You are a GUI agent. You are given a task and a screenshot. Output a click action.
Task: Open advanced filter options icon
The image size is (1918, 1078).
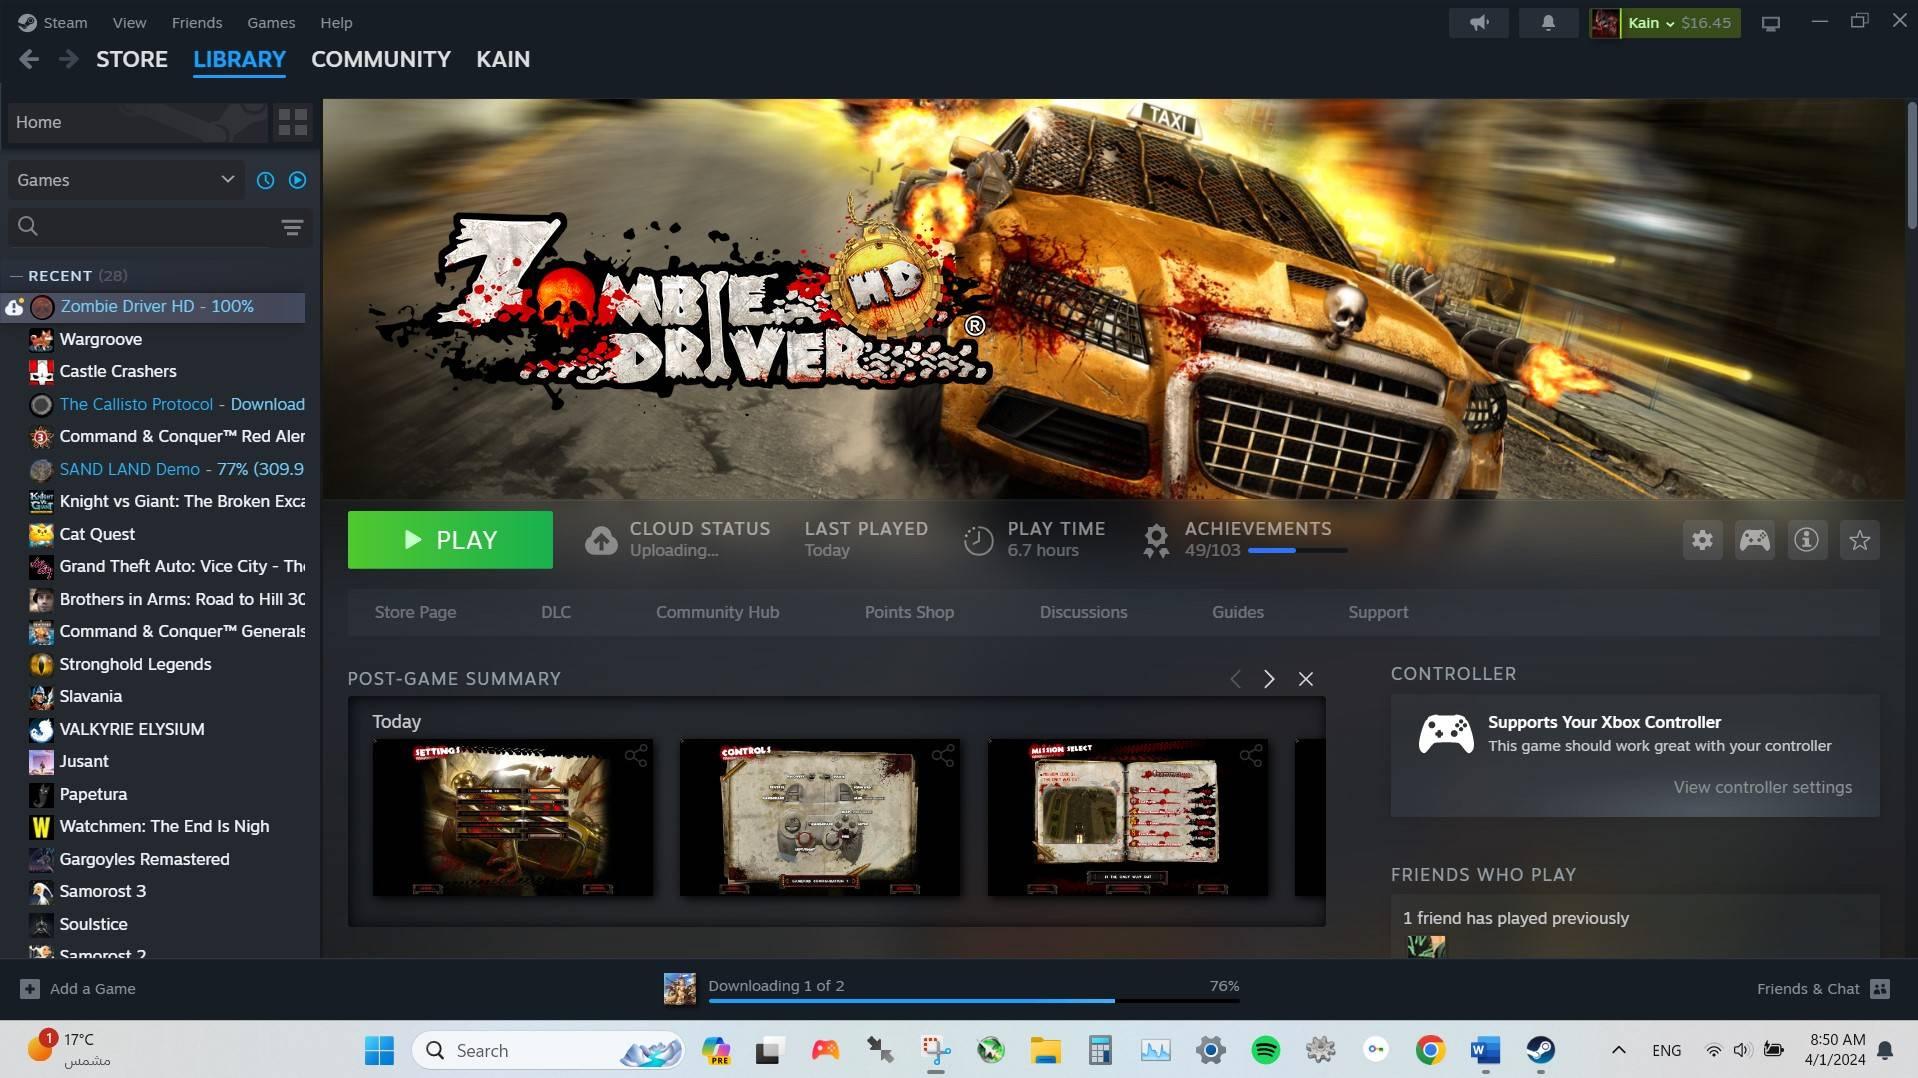coord(292,227)
